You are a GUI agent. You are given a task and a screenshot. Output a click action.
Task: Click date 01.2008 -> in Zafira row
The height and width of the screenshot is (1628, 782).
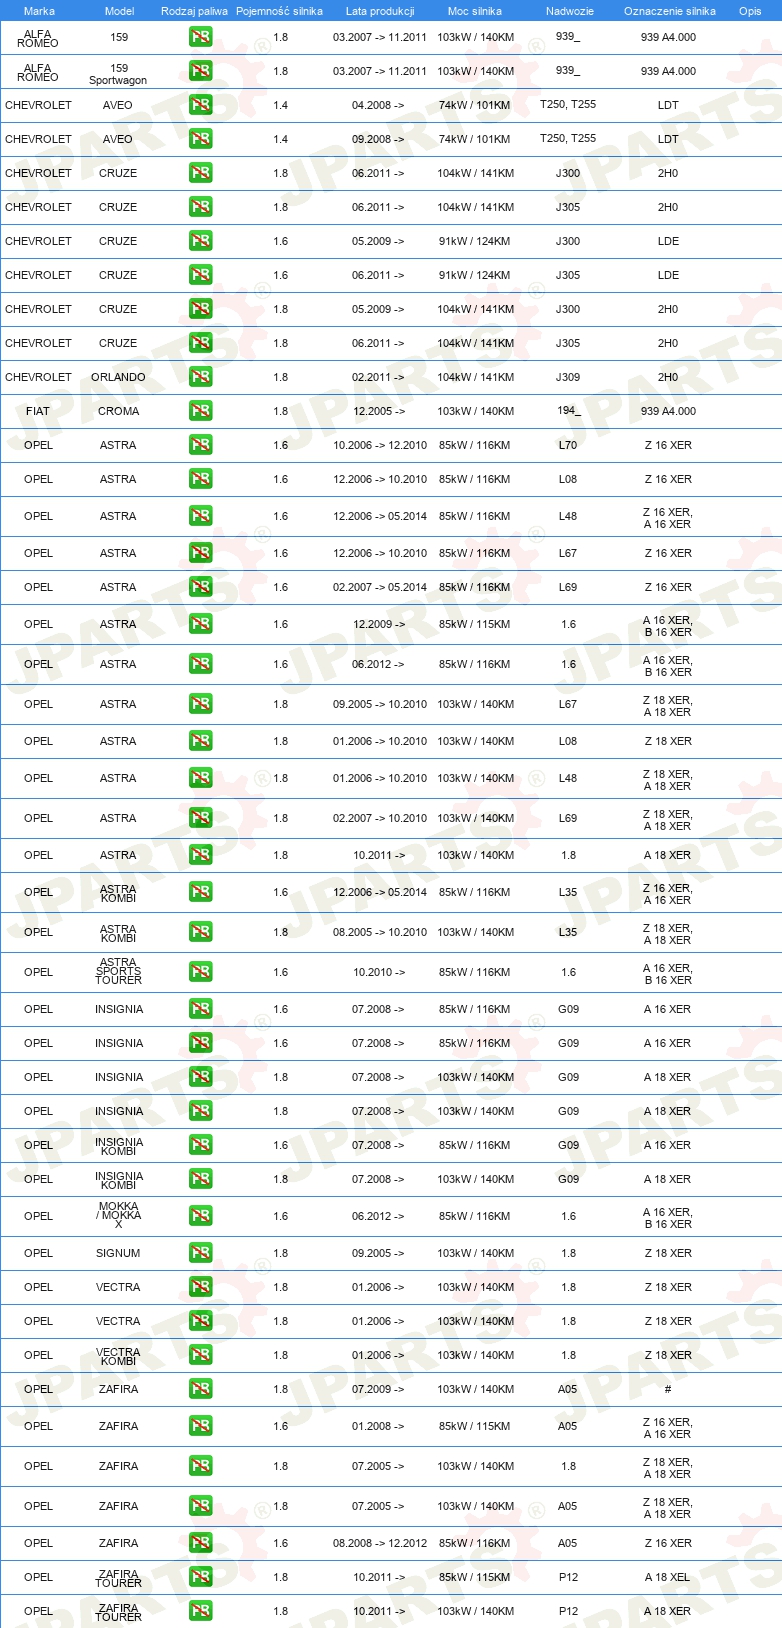(x=378, y=1426)
